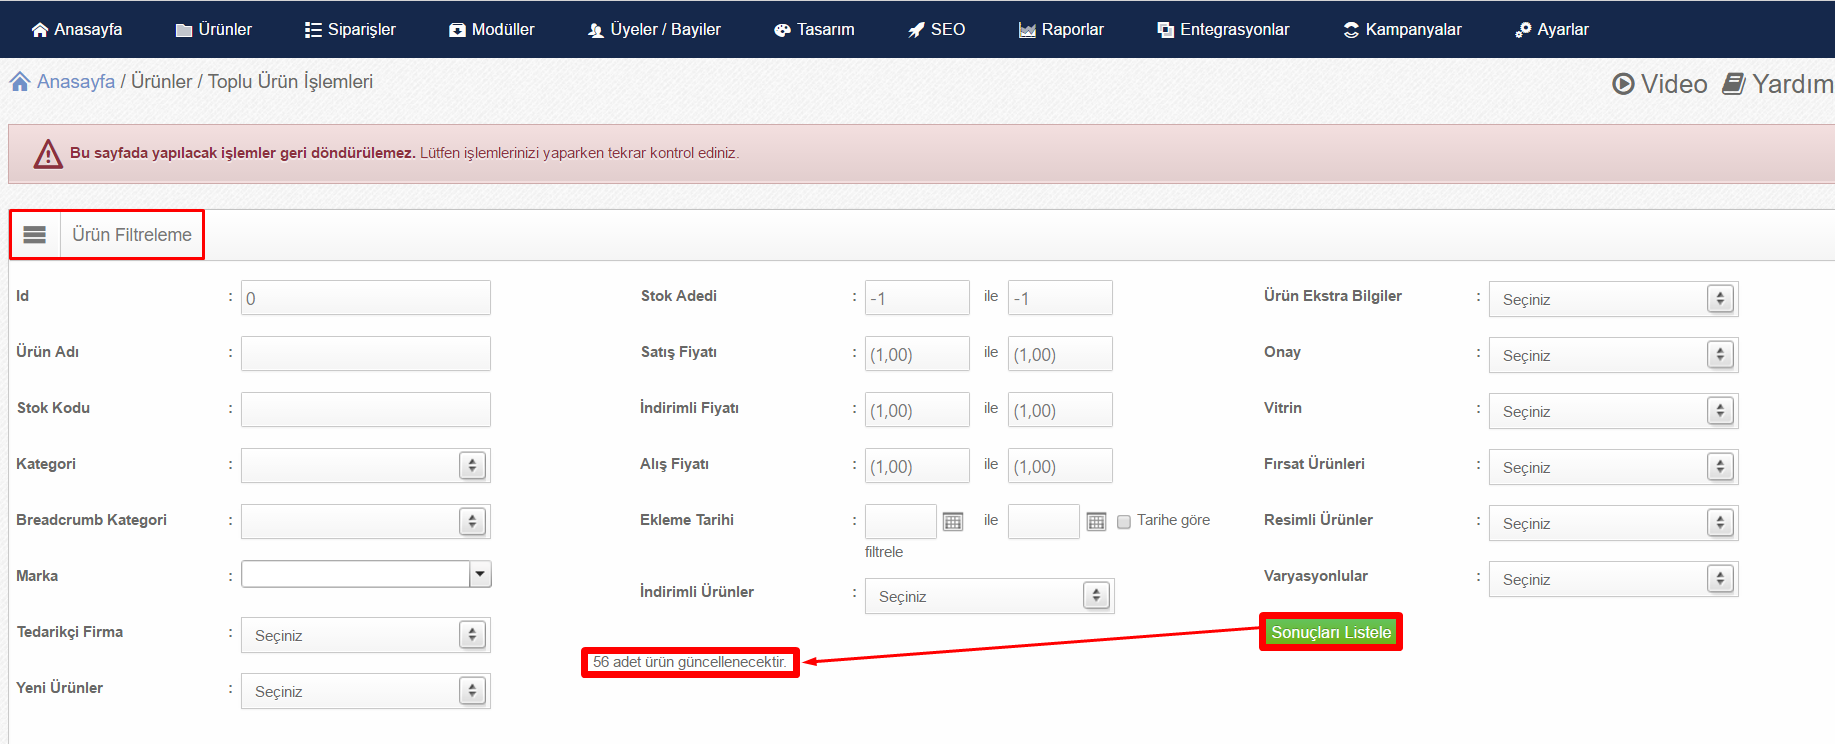The height and width of the screenshot is (744, 1835).
Task: Open the Ürün Ekstra Bilgiler dropdown
Action: click(1614, 299)
